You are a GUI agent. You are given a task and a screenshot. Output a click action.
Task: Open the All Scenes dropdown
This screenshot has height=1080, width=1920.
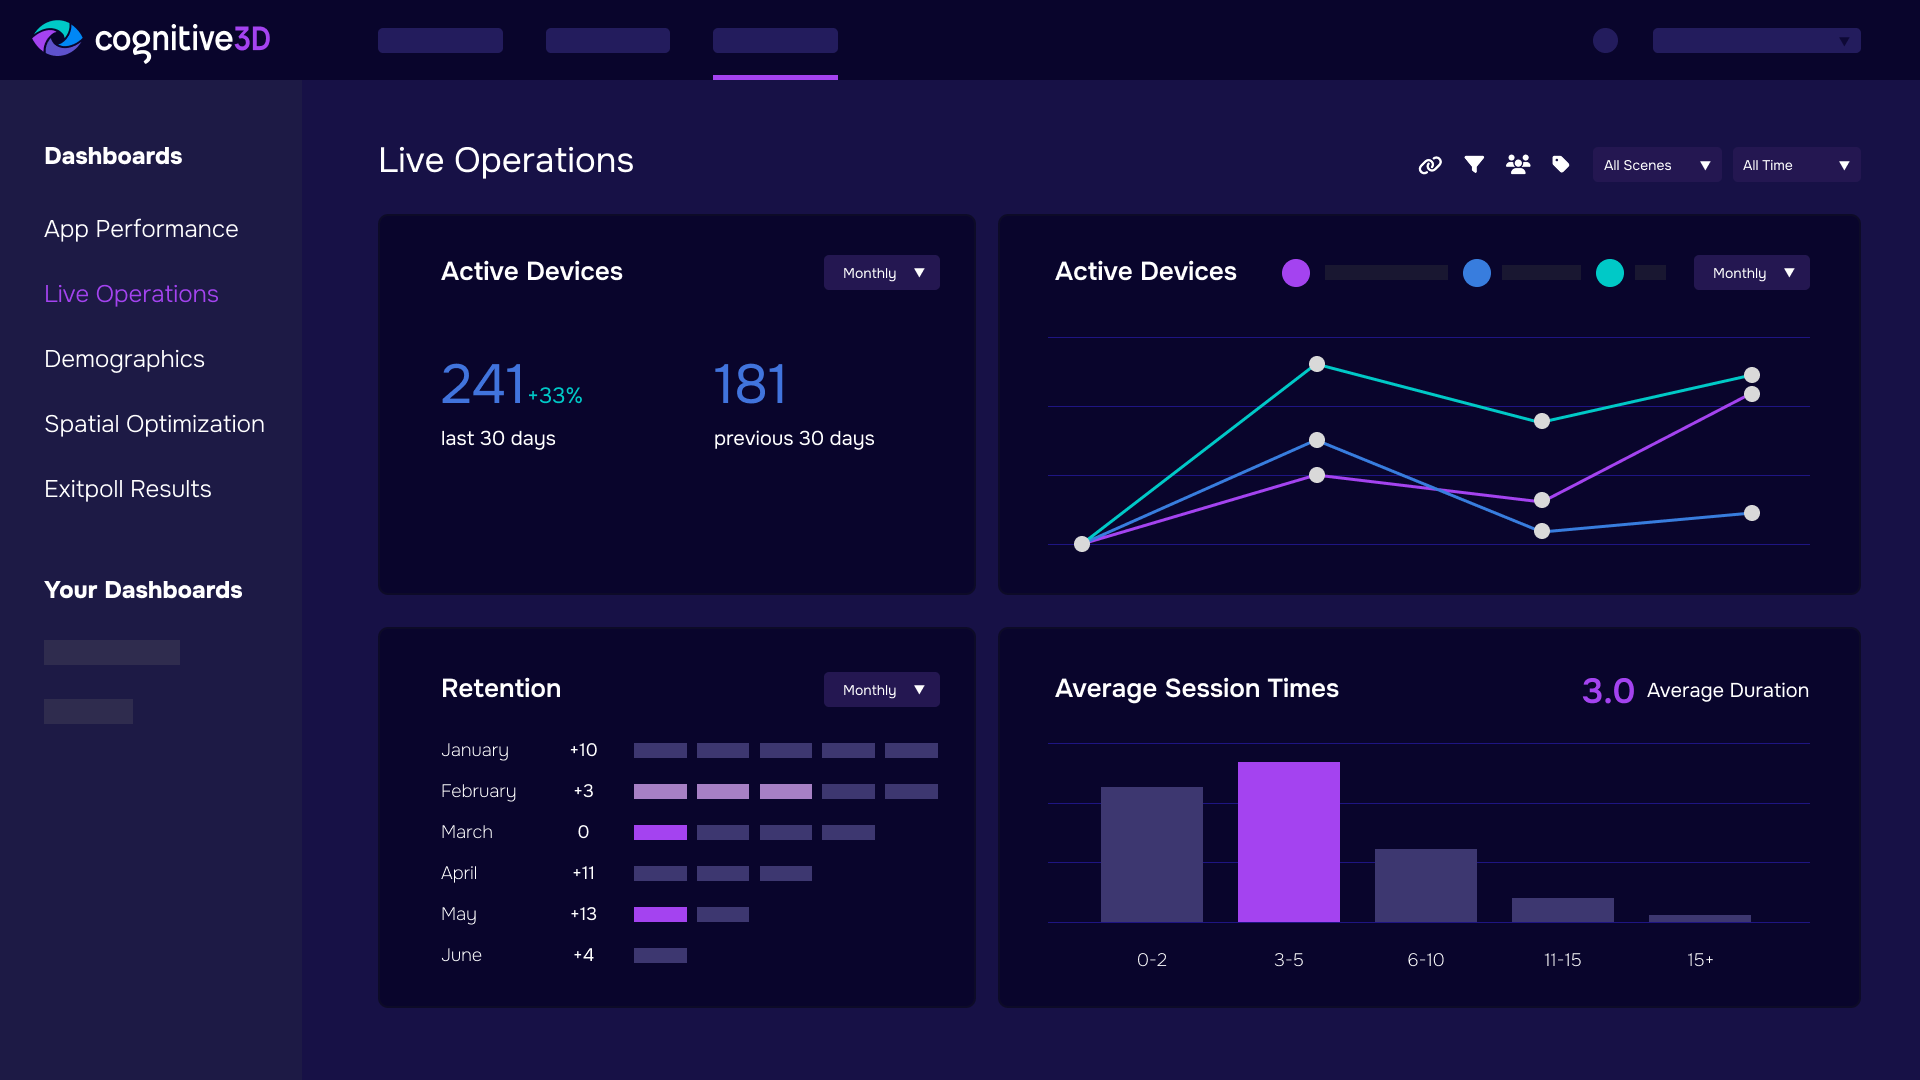point(1656,165)
